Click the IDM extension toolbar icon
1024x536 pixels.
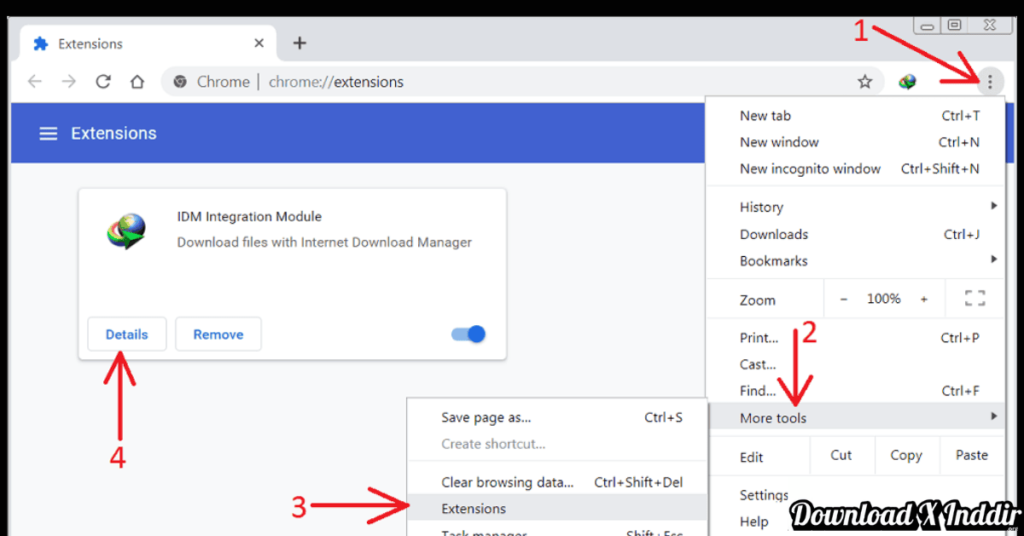point(907,82)
